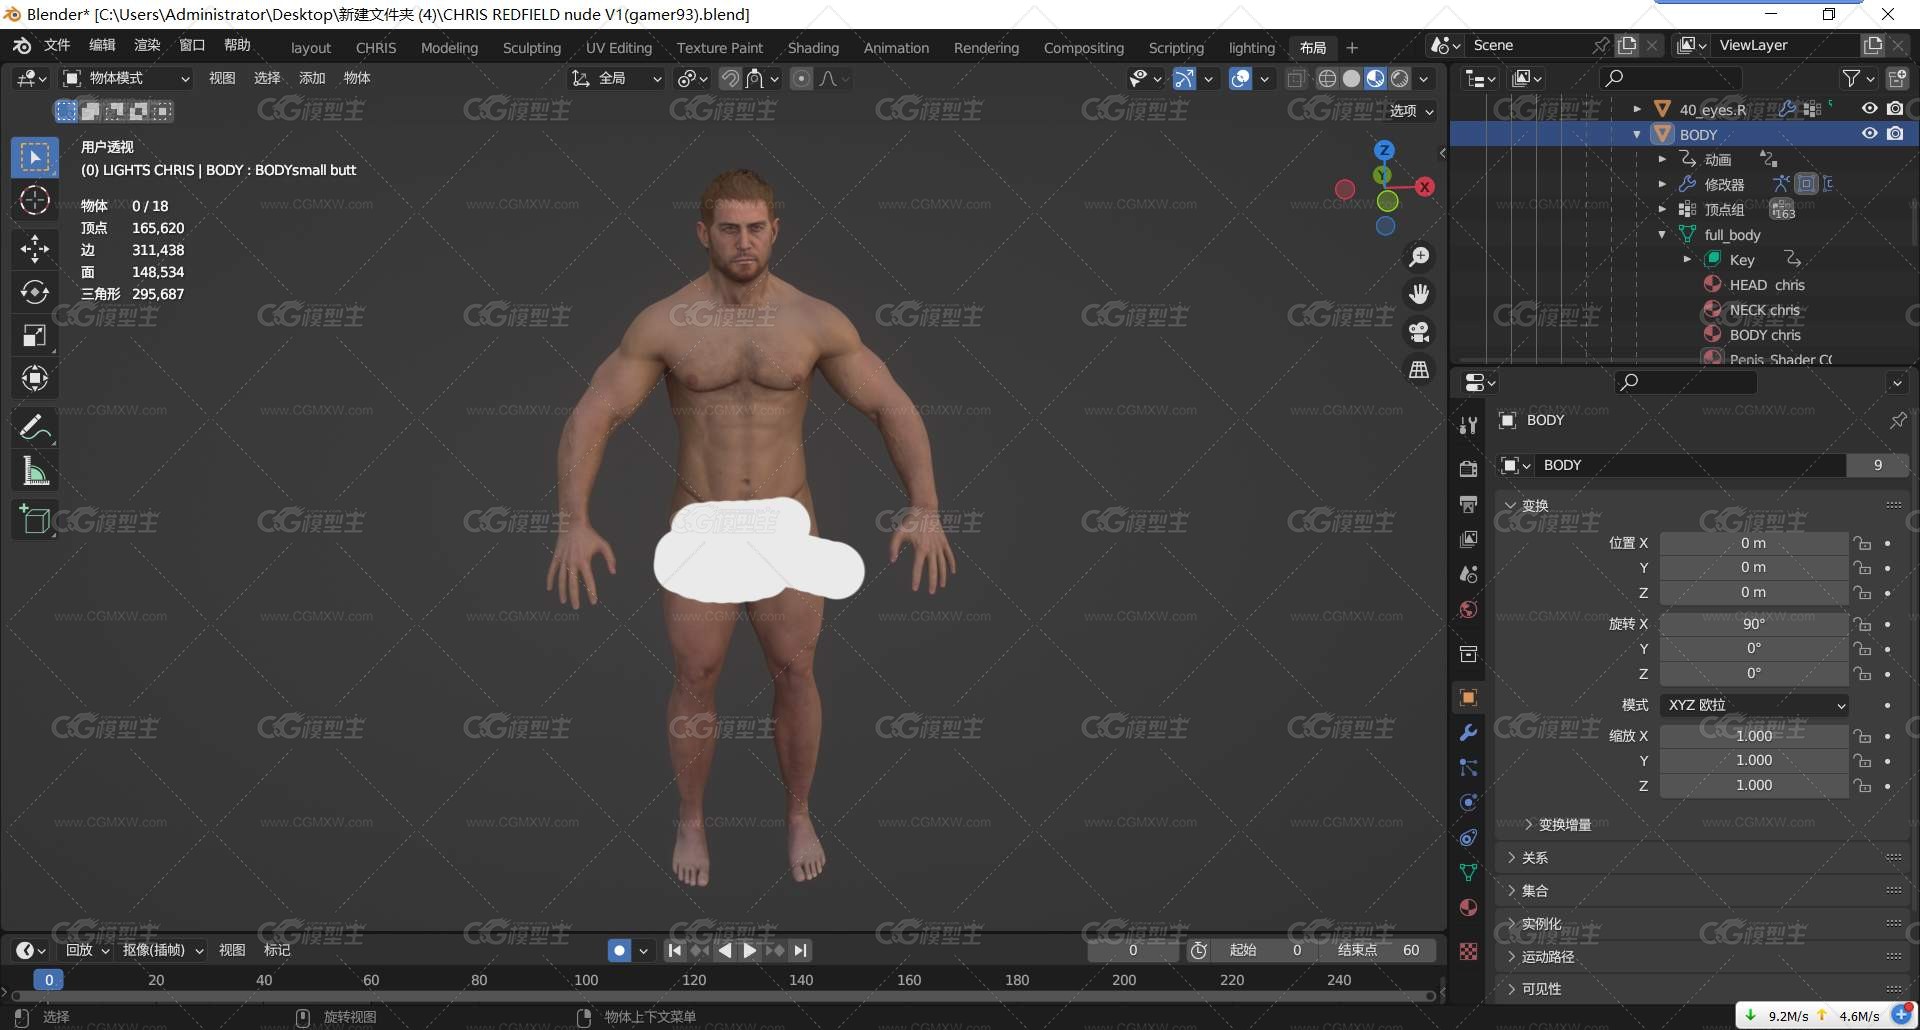This screenshot has height=1030, width=1920.
Task: Click the pan view hand icon
Action: tap(1419, 294)
